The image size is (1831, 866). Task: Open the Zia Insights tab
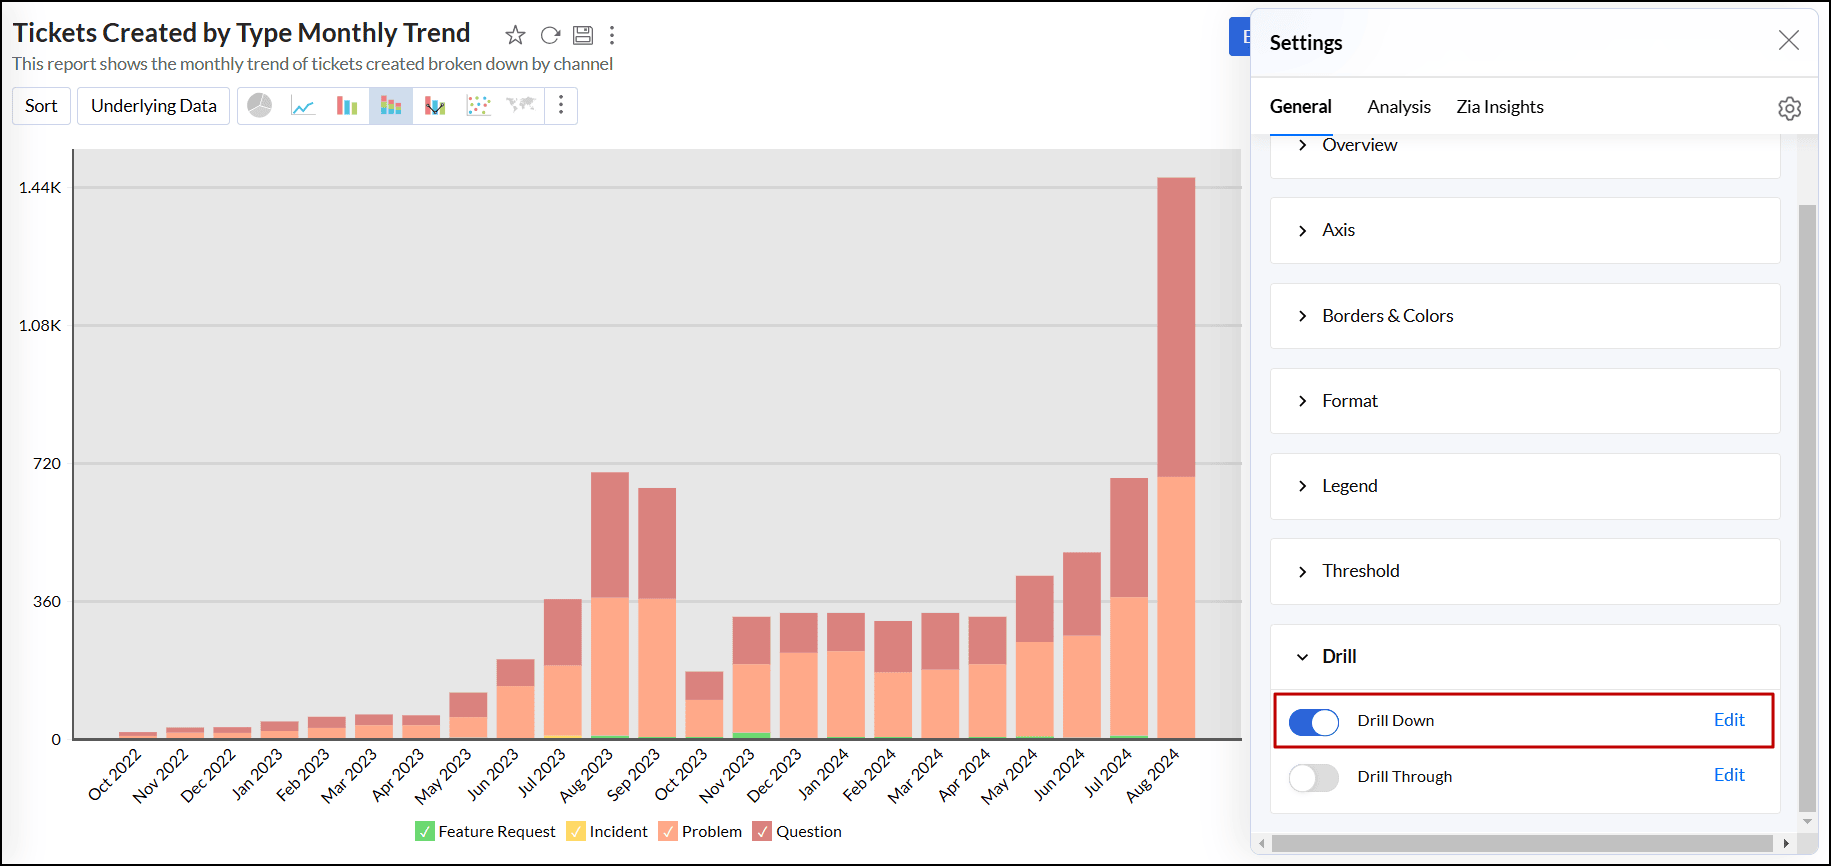1499,107
